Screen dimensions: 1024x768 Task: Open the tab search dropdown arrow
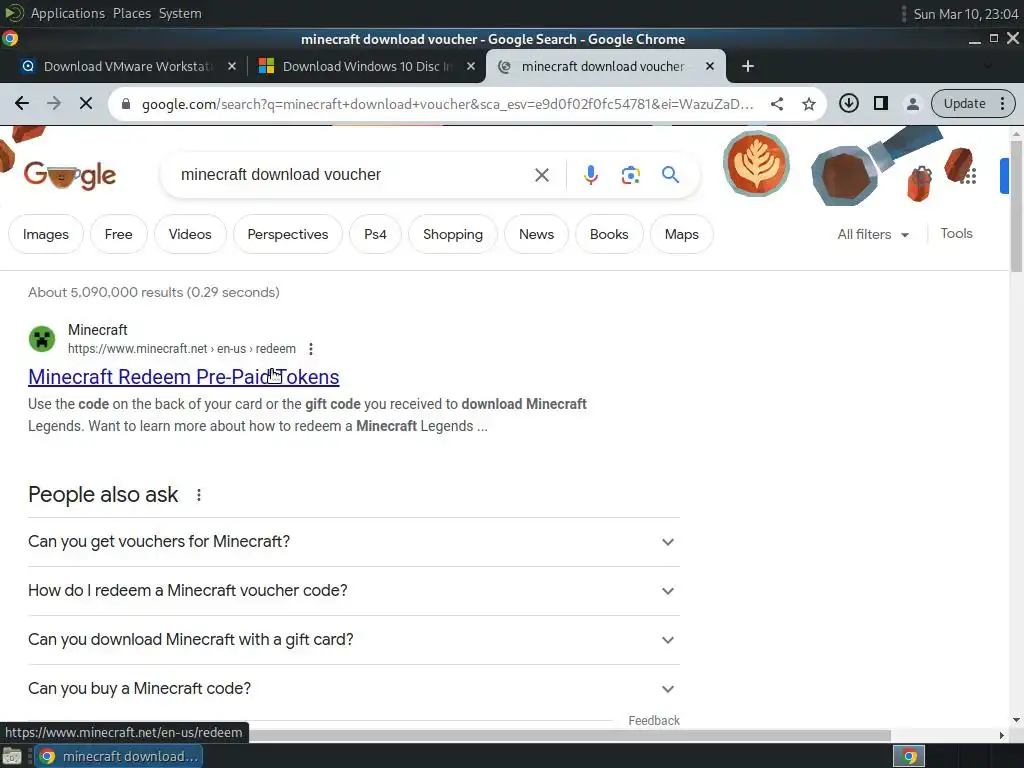coord(987,66)
